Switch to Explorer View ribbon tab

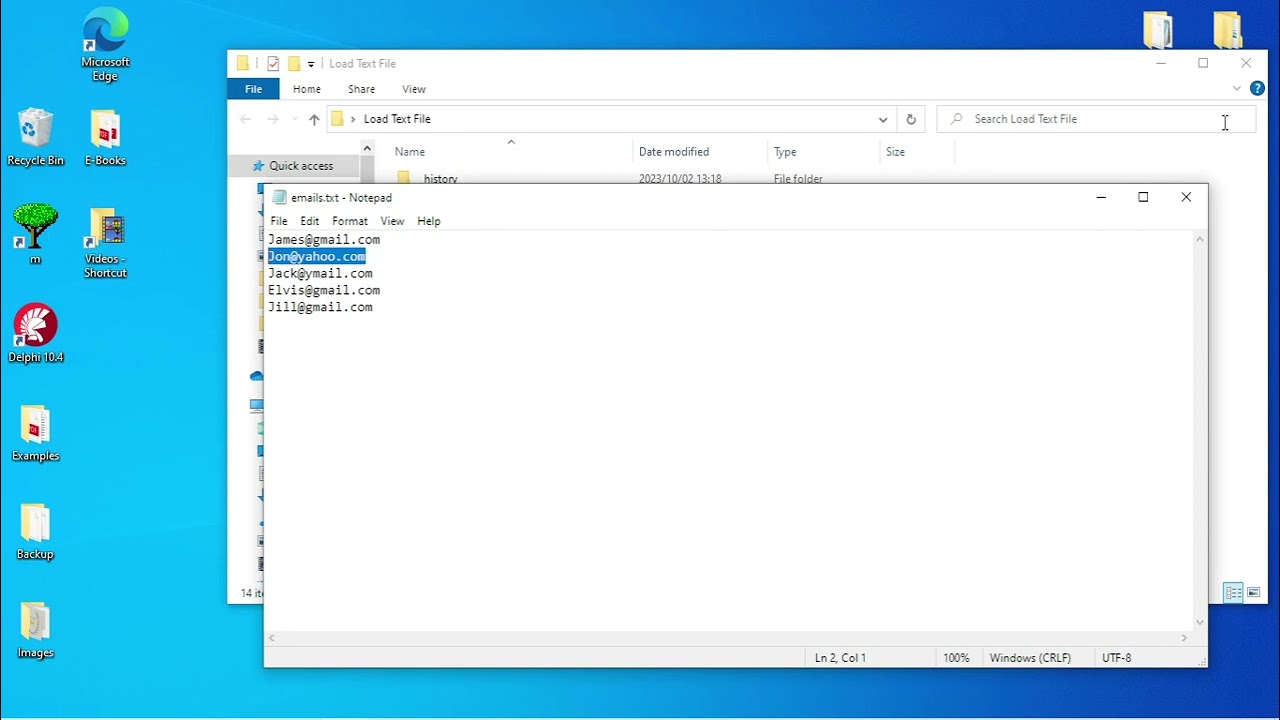click(x=414, y=89)
